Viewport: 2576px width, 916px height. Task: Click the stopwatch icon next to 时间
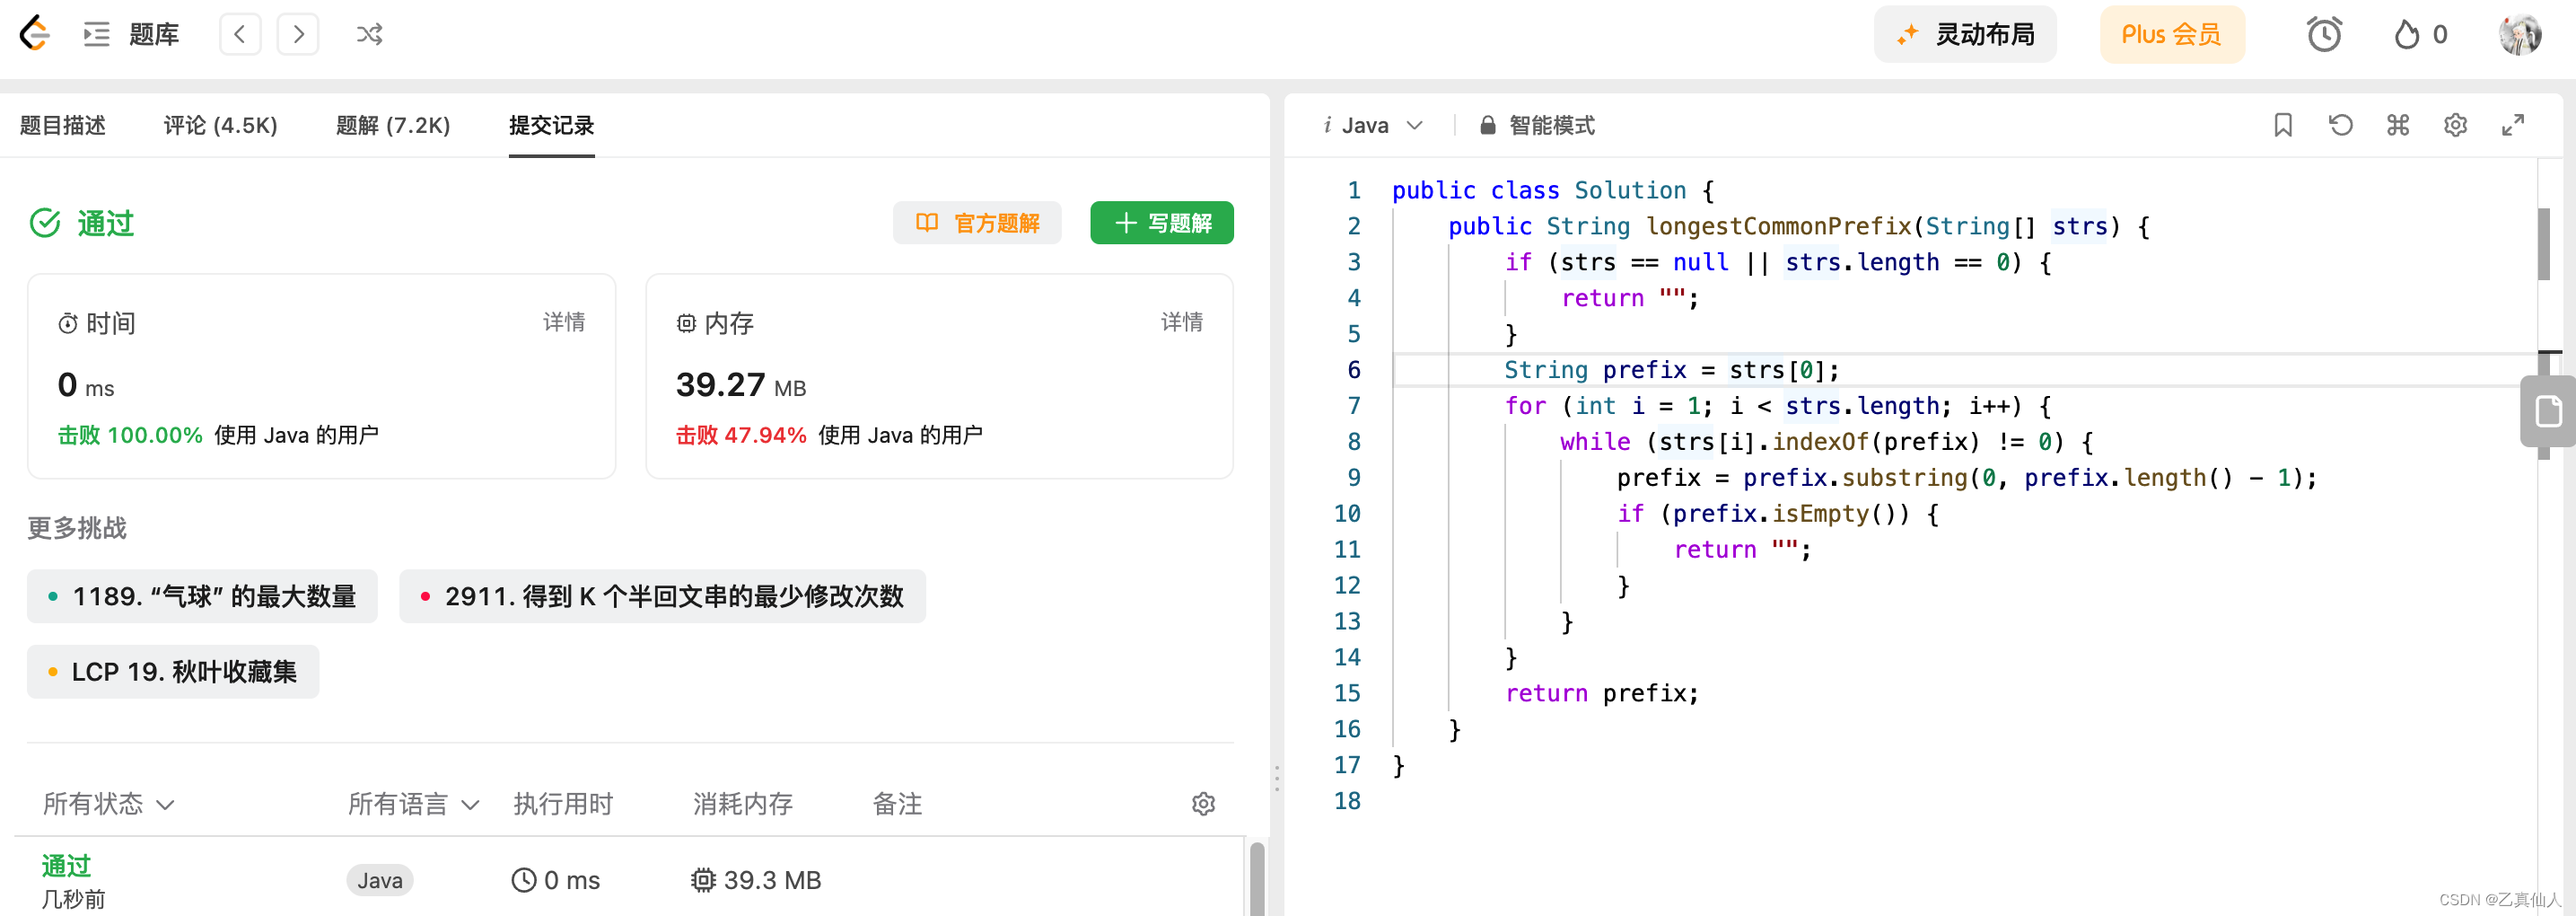68,323
